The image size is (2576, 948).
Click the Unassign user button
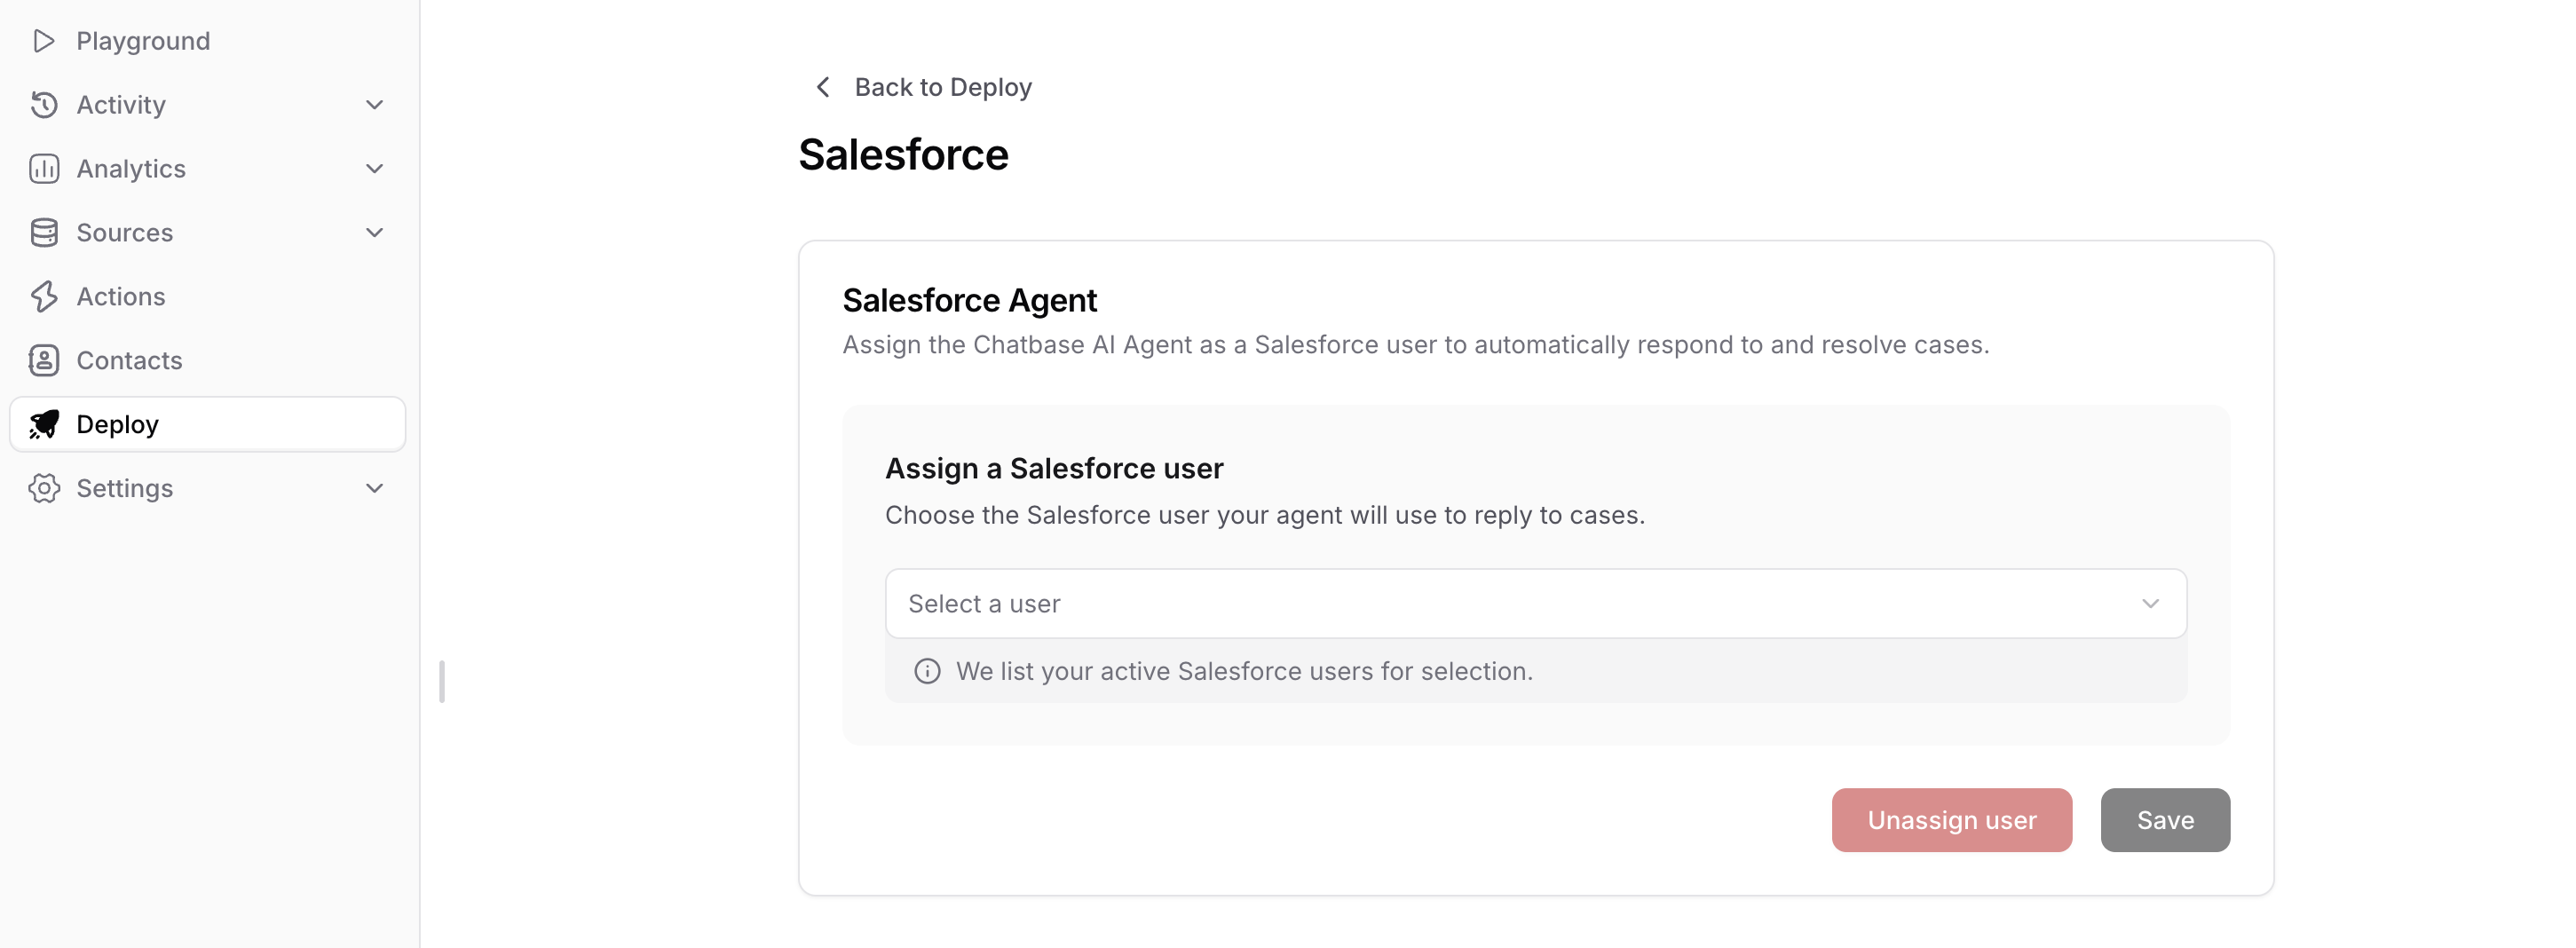click(1951, 820)
